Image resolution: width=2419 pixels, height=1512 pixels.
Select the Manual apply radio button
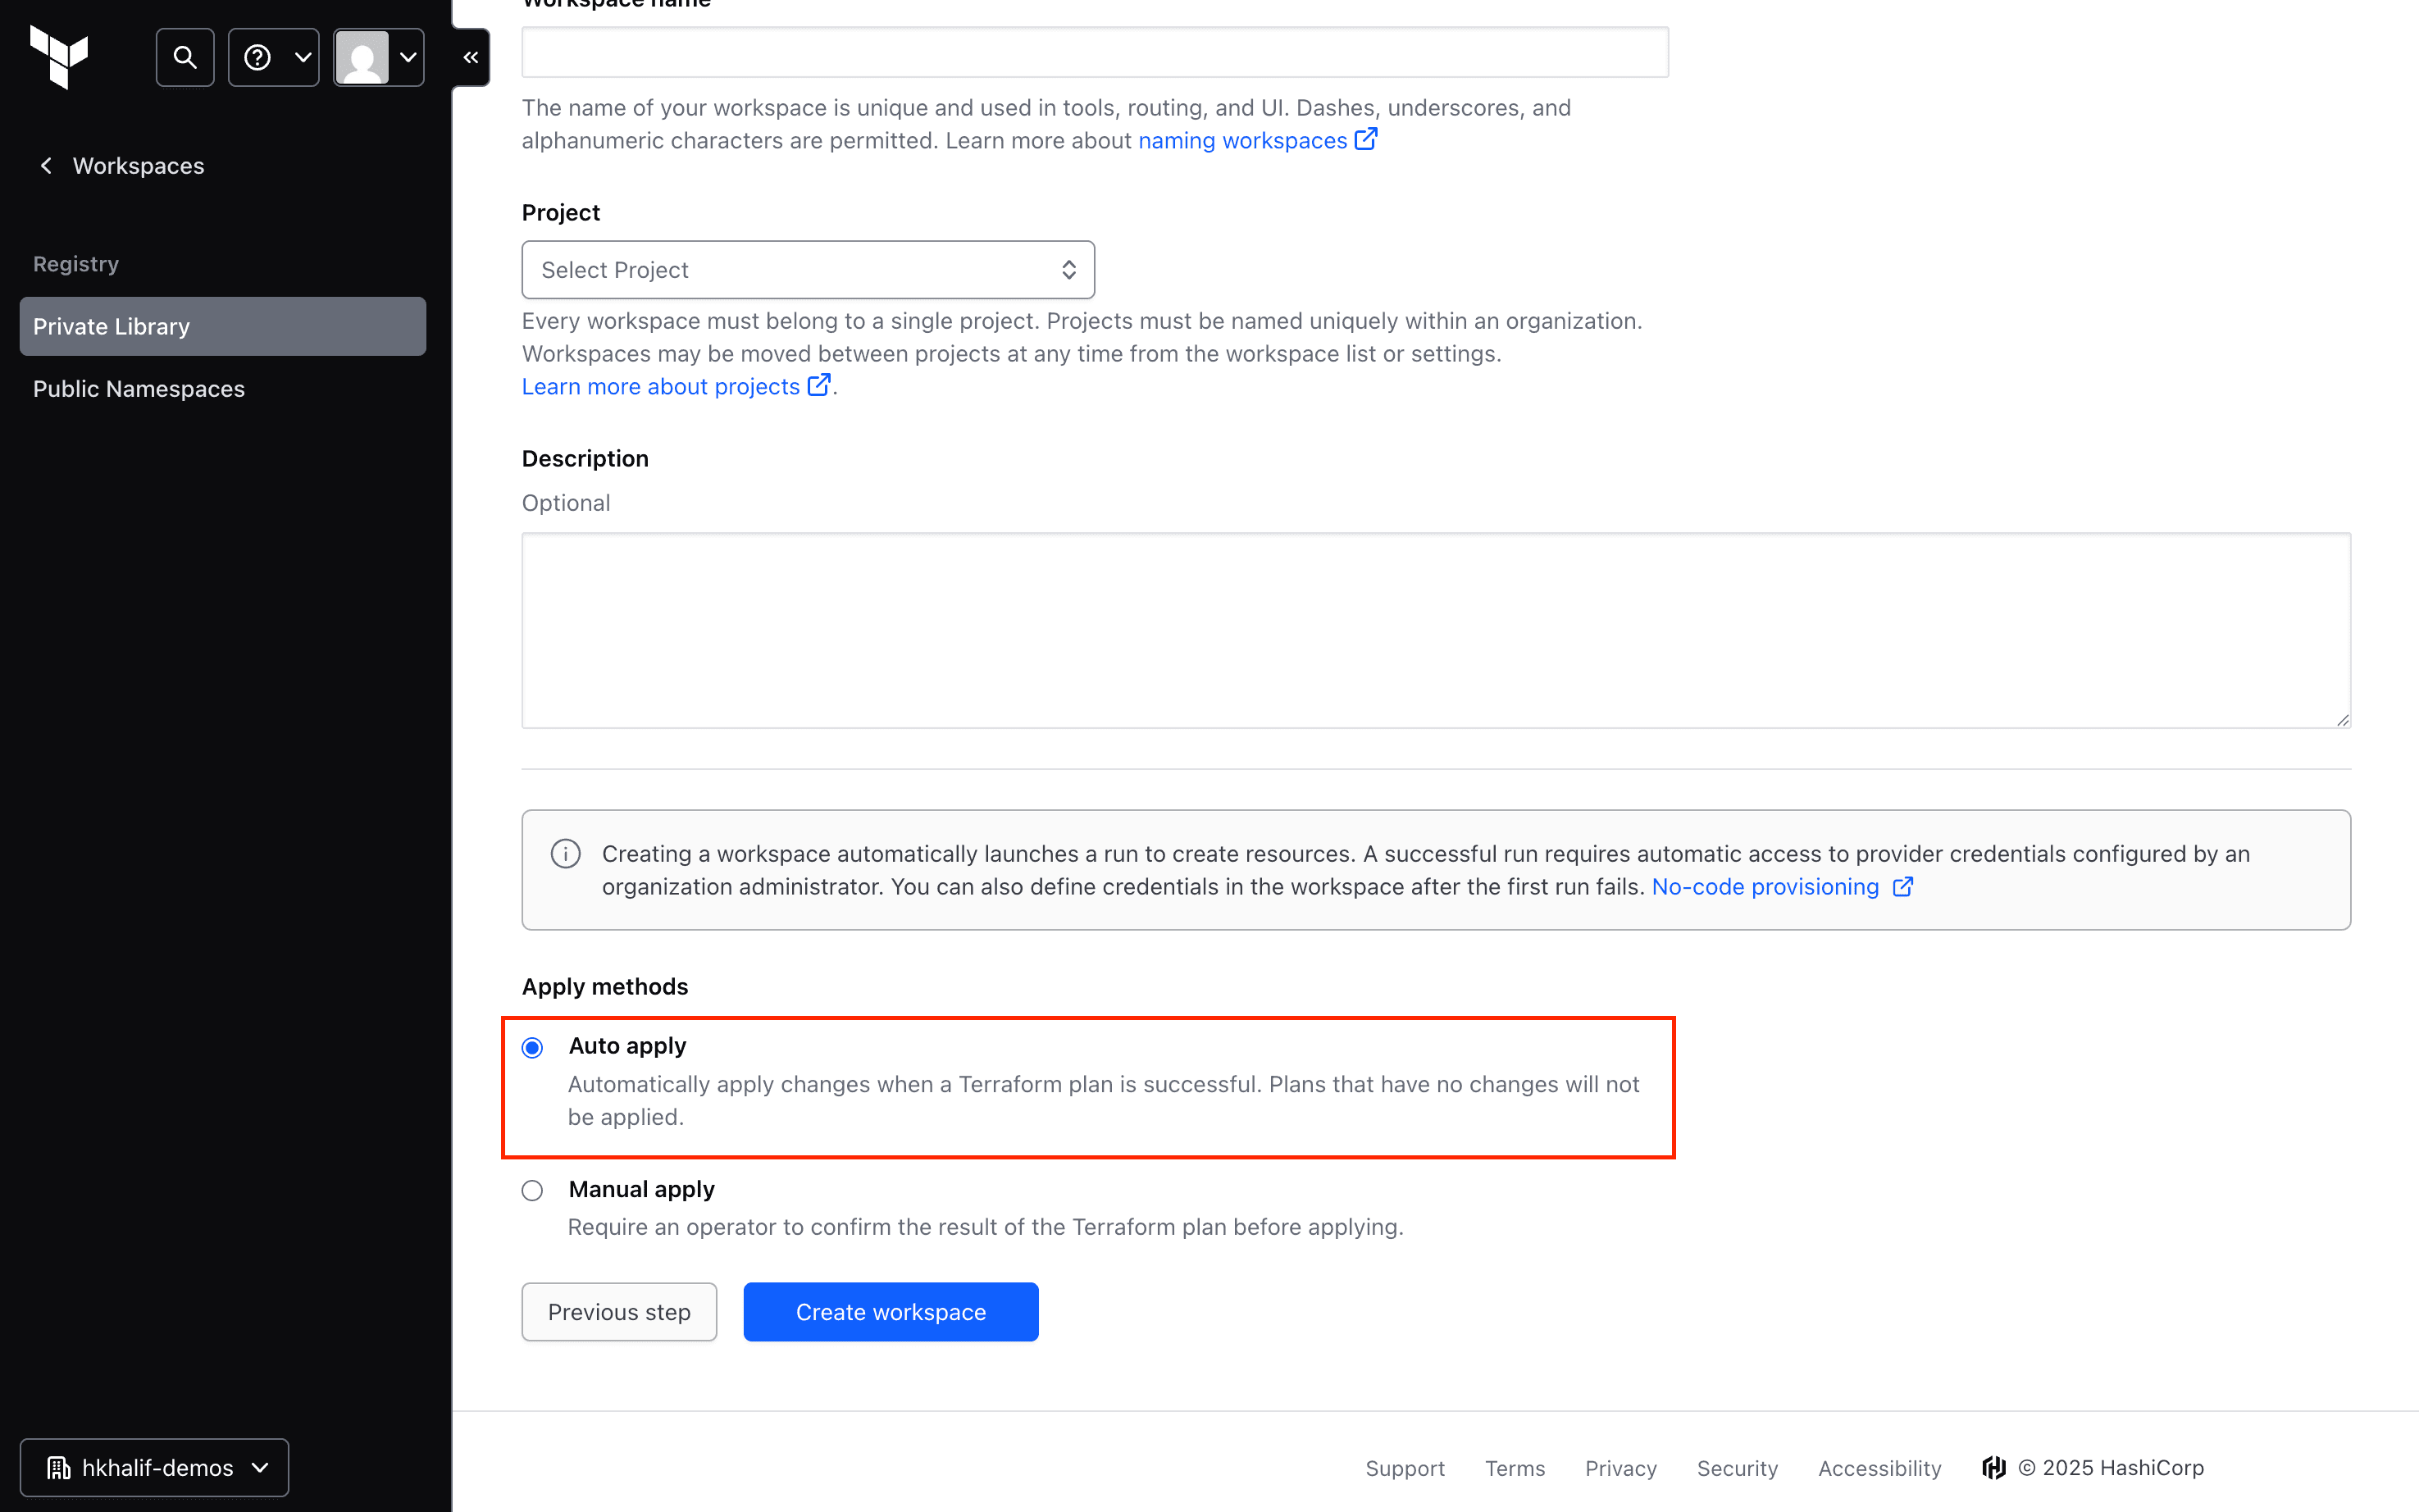coord(532,1190)
